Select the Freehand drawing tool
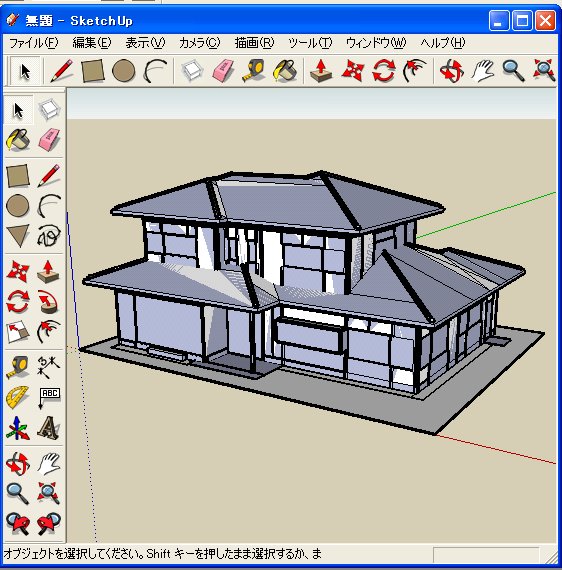The width and height of the screenshot is (562, 570). click(49, 236)
